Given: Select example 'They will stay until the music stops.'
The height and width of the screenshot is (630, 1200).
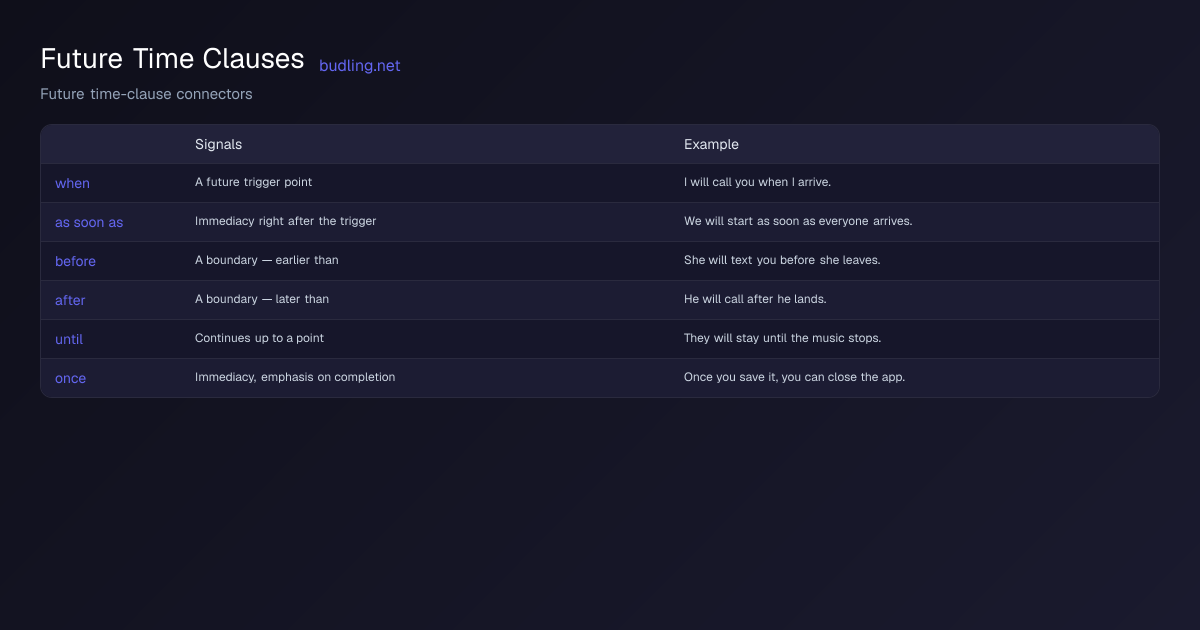Looking at the screenshot, I should coord(782,338).
